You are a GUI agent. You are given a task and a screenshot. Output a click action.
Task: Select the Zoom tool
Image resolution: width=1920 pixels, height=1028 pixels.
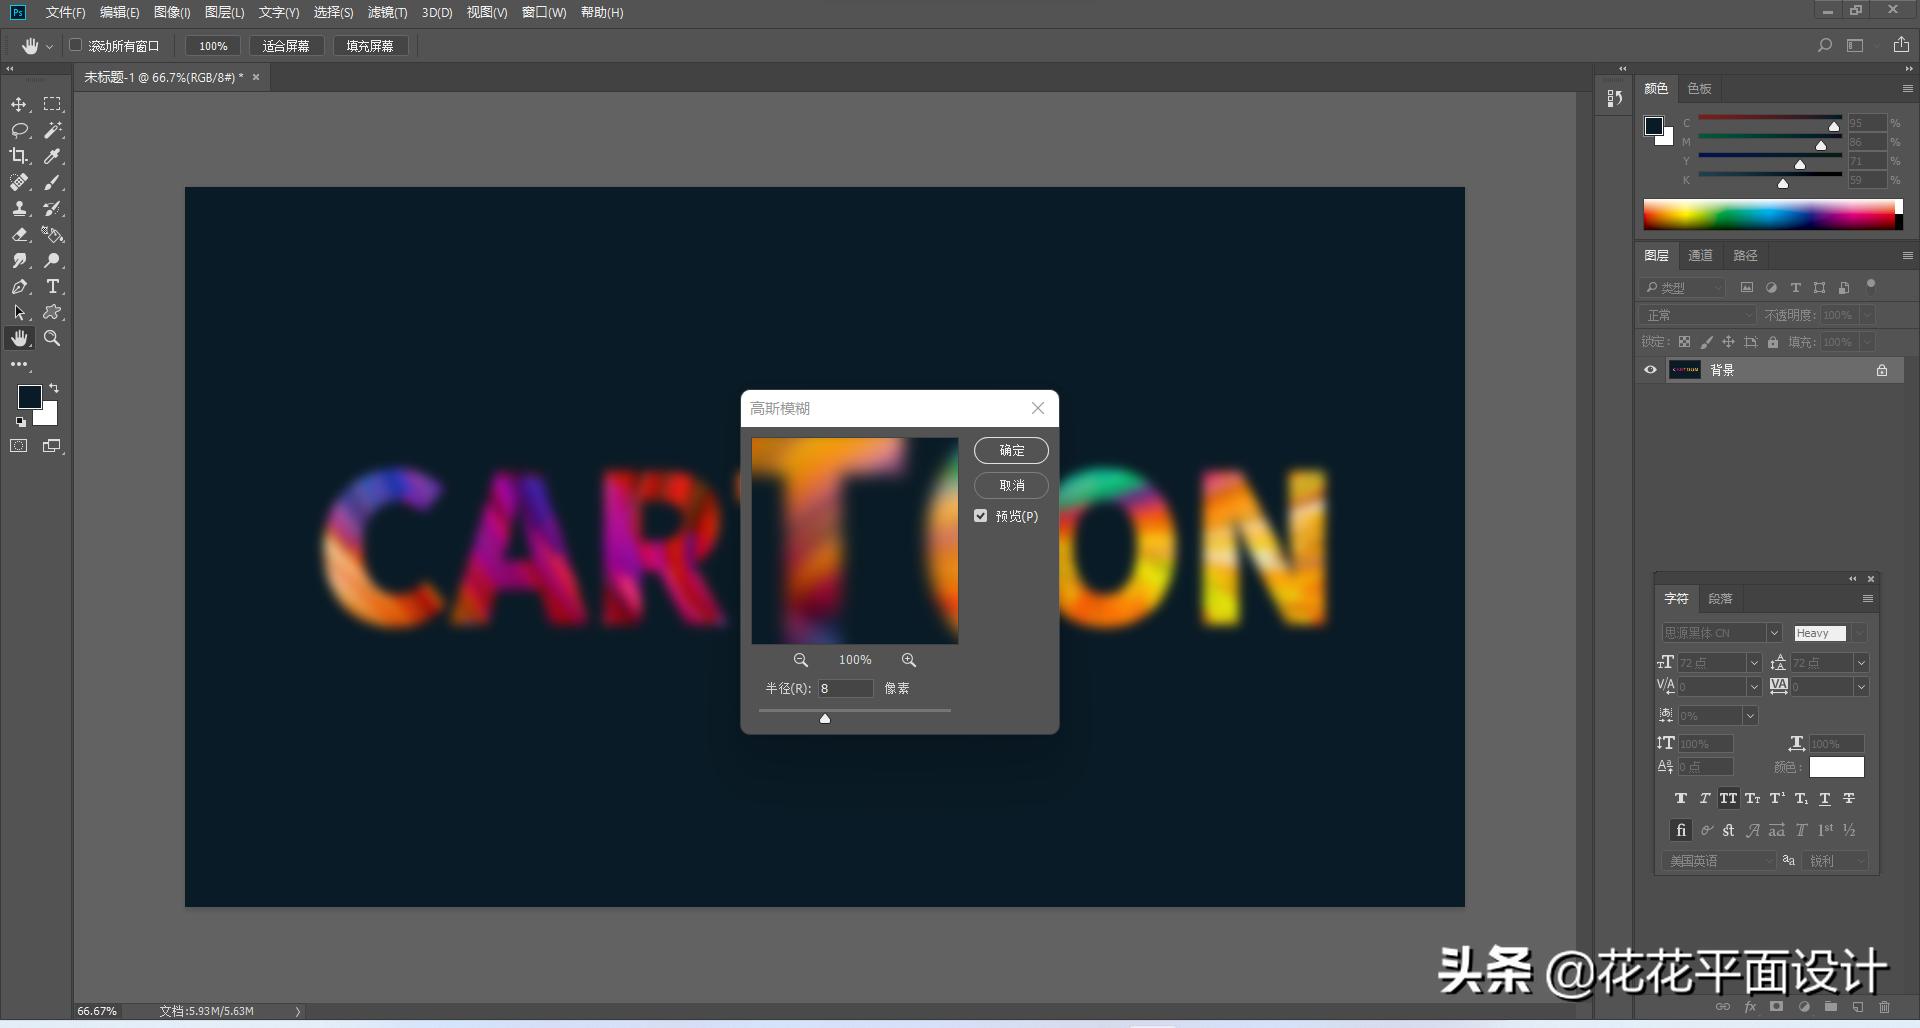(x=53, y=339)
